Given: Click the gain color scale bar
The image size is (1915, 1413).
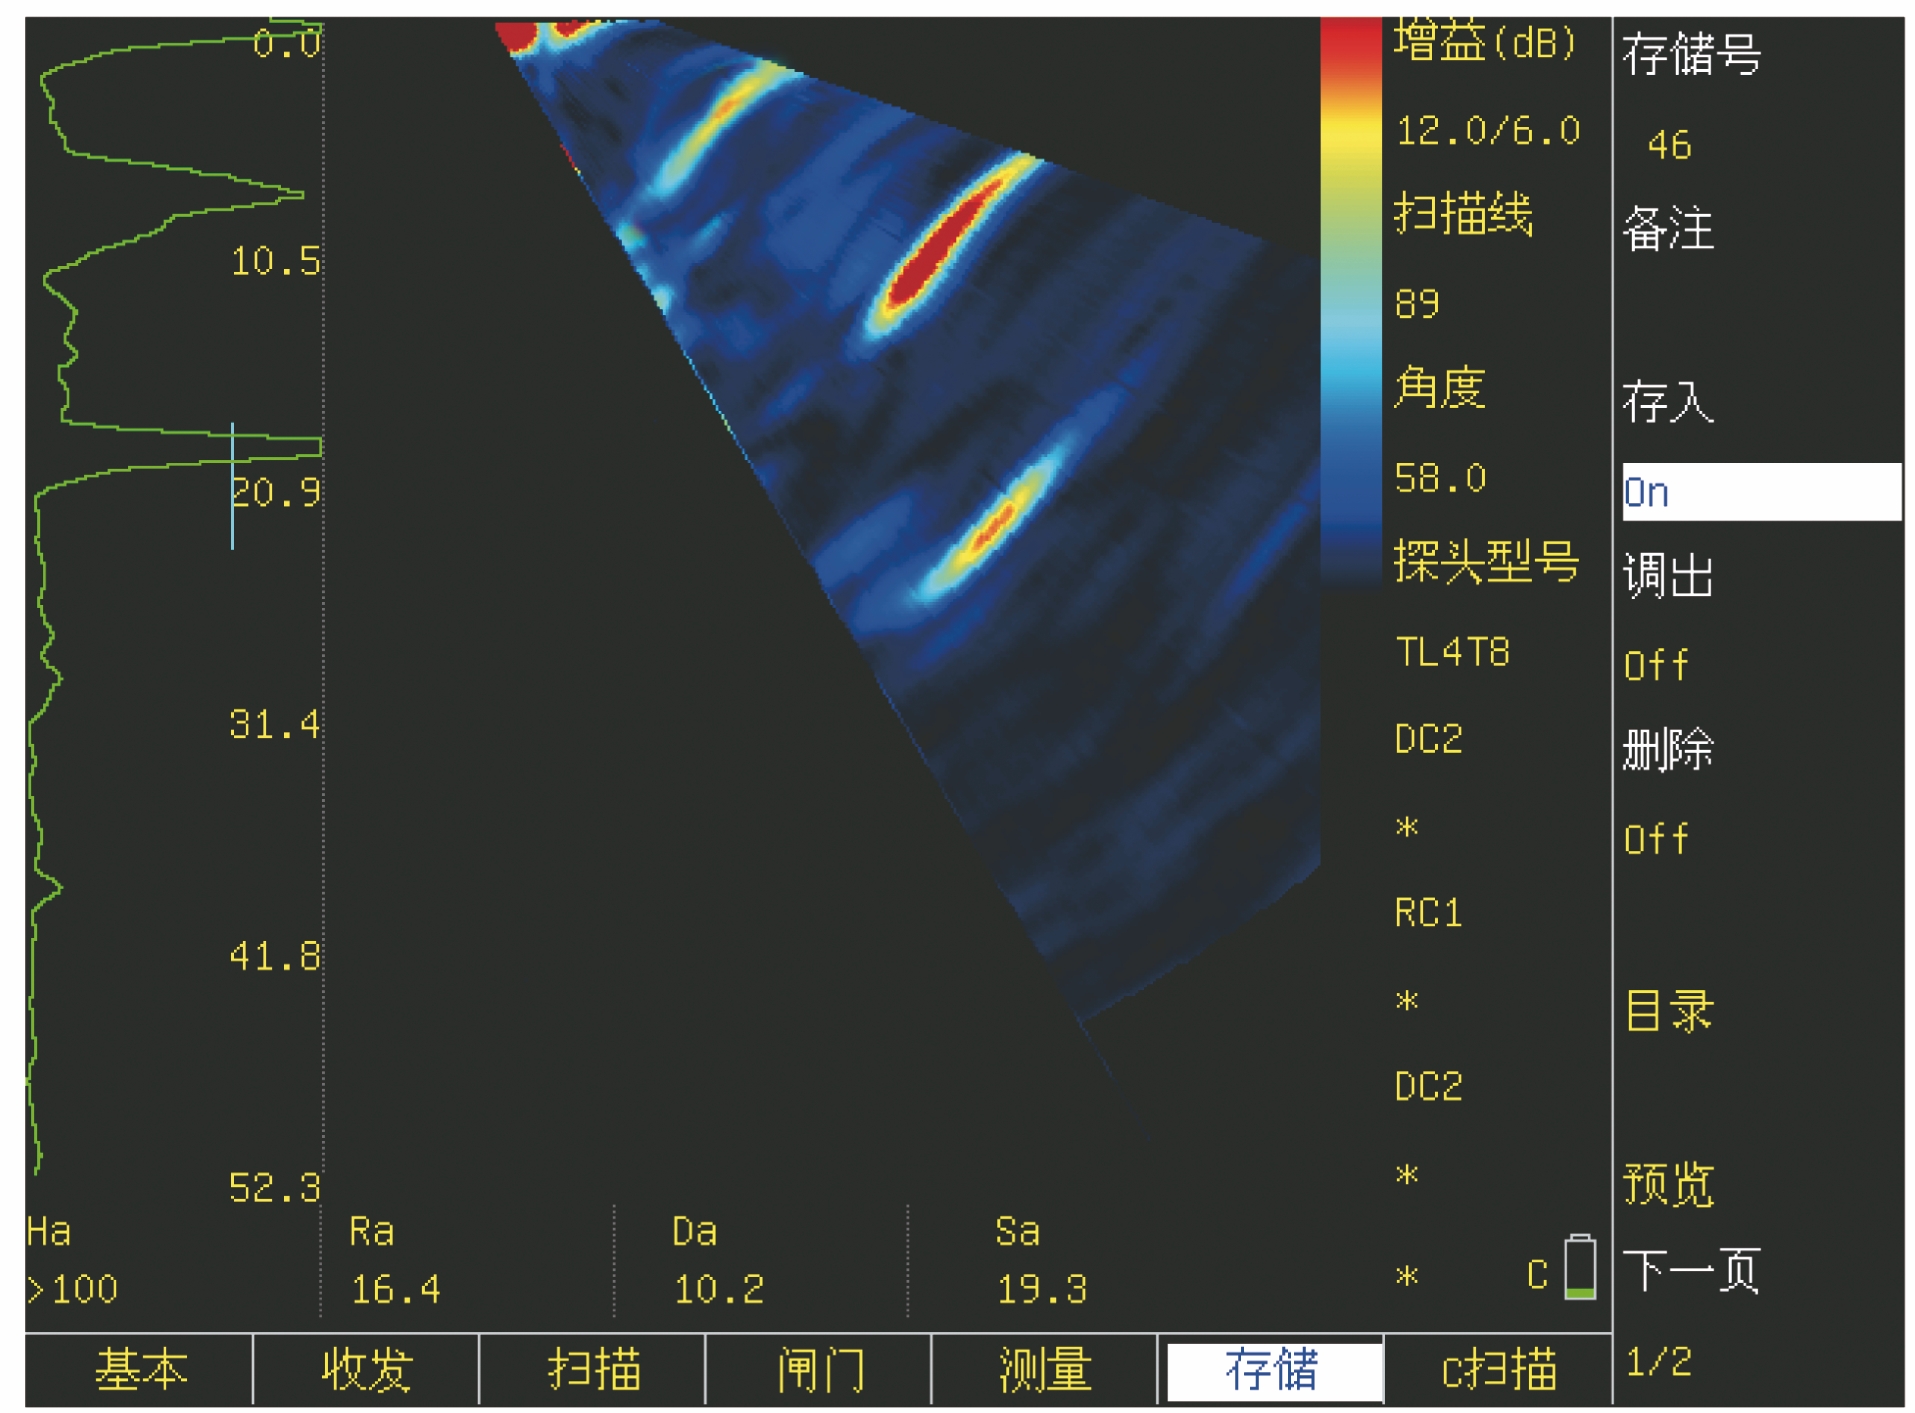Looking at the screenshot, I should tap(1350, 300).
